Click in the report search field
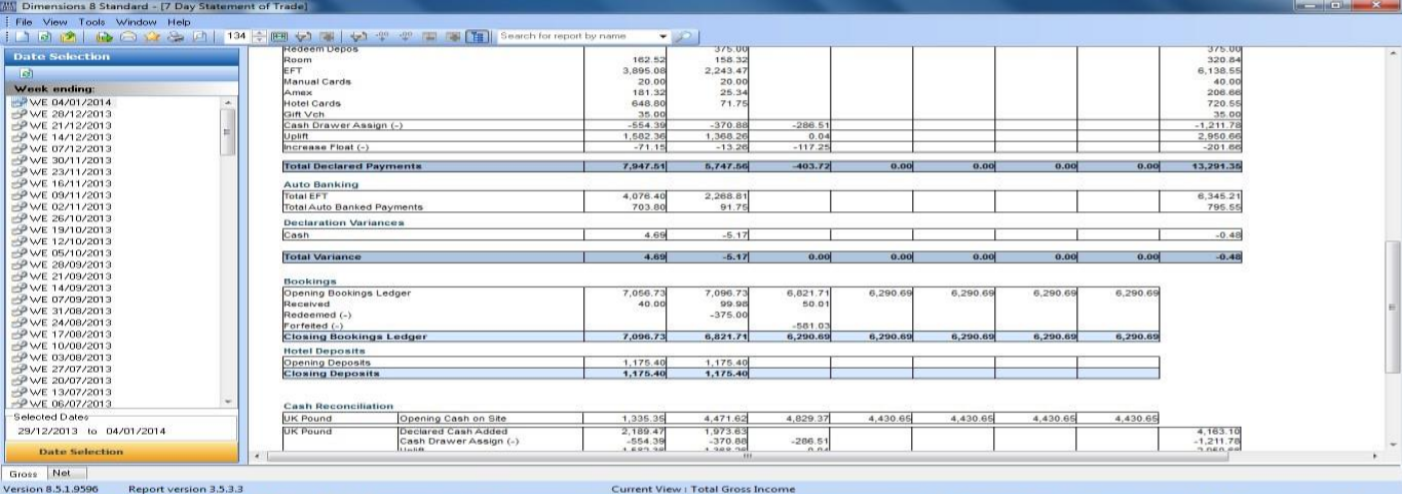The width and height of the screenshot is (1402, 494). click(x=570, y=38)
